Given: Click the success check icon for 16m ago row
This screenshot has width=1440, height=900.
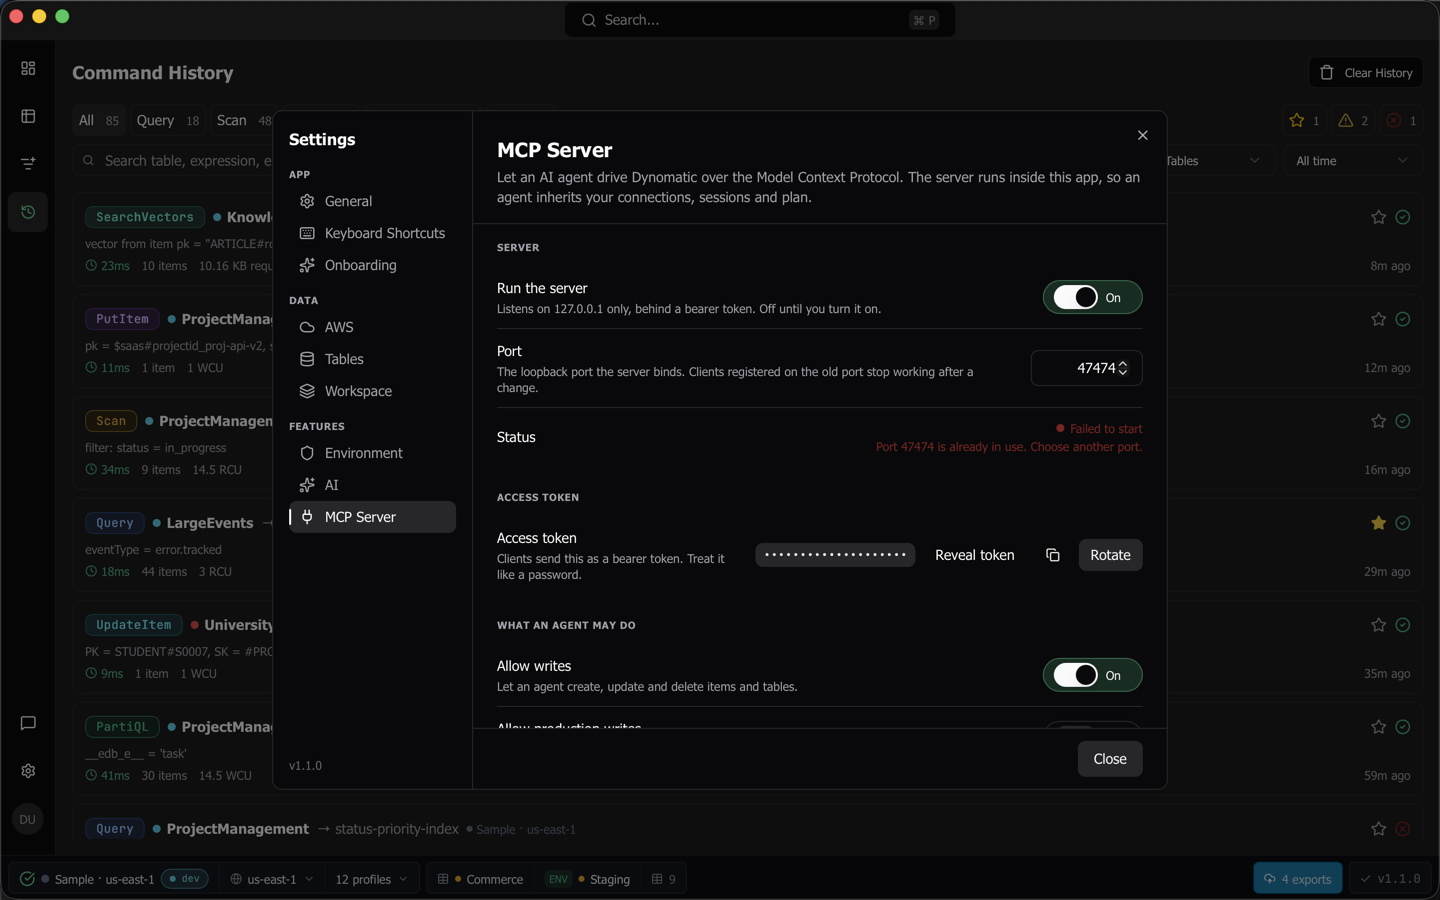Looking at the screenshot, I should [1403, 421].
